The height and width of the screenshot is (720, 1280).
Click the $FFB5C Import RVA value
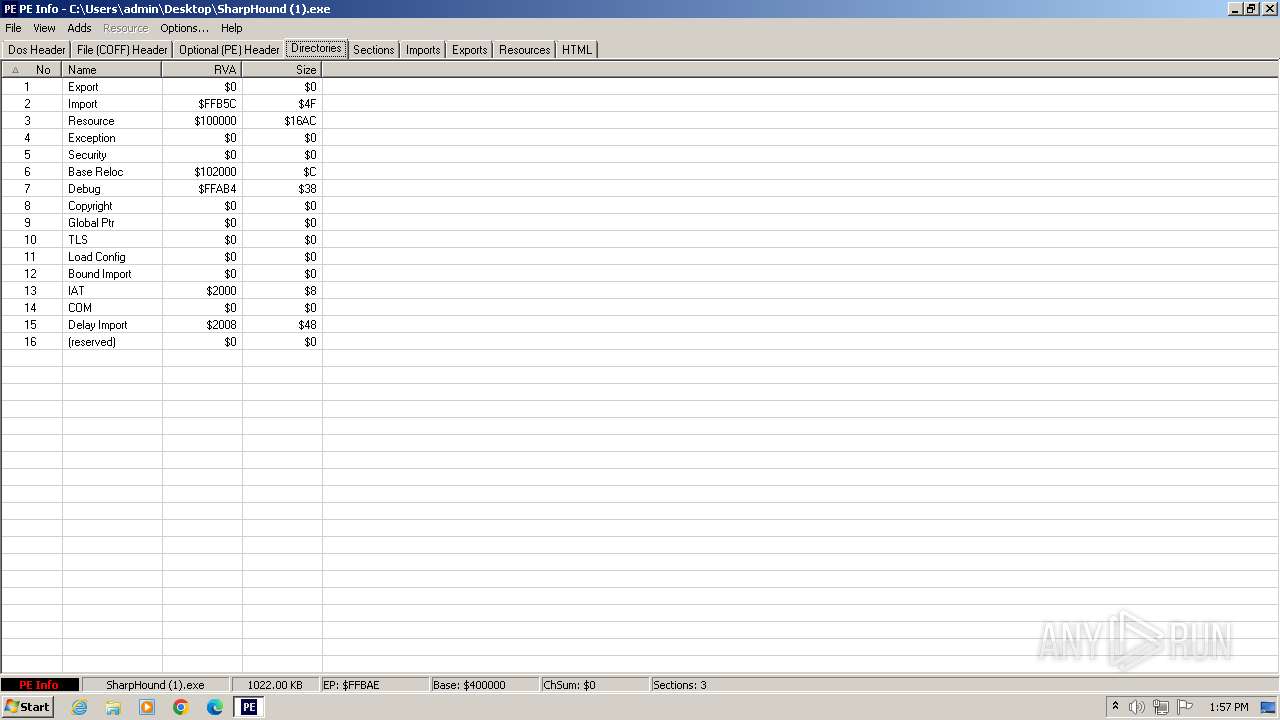(x=217, y=104)
